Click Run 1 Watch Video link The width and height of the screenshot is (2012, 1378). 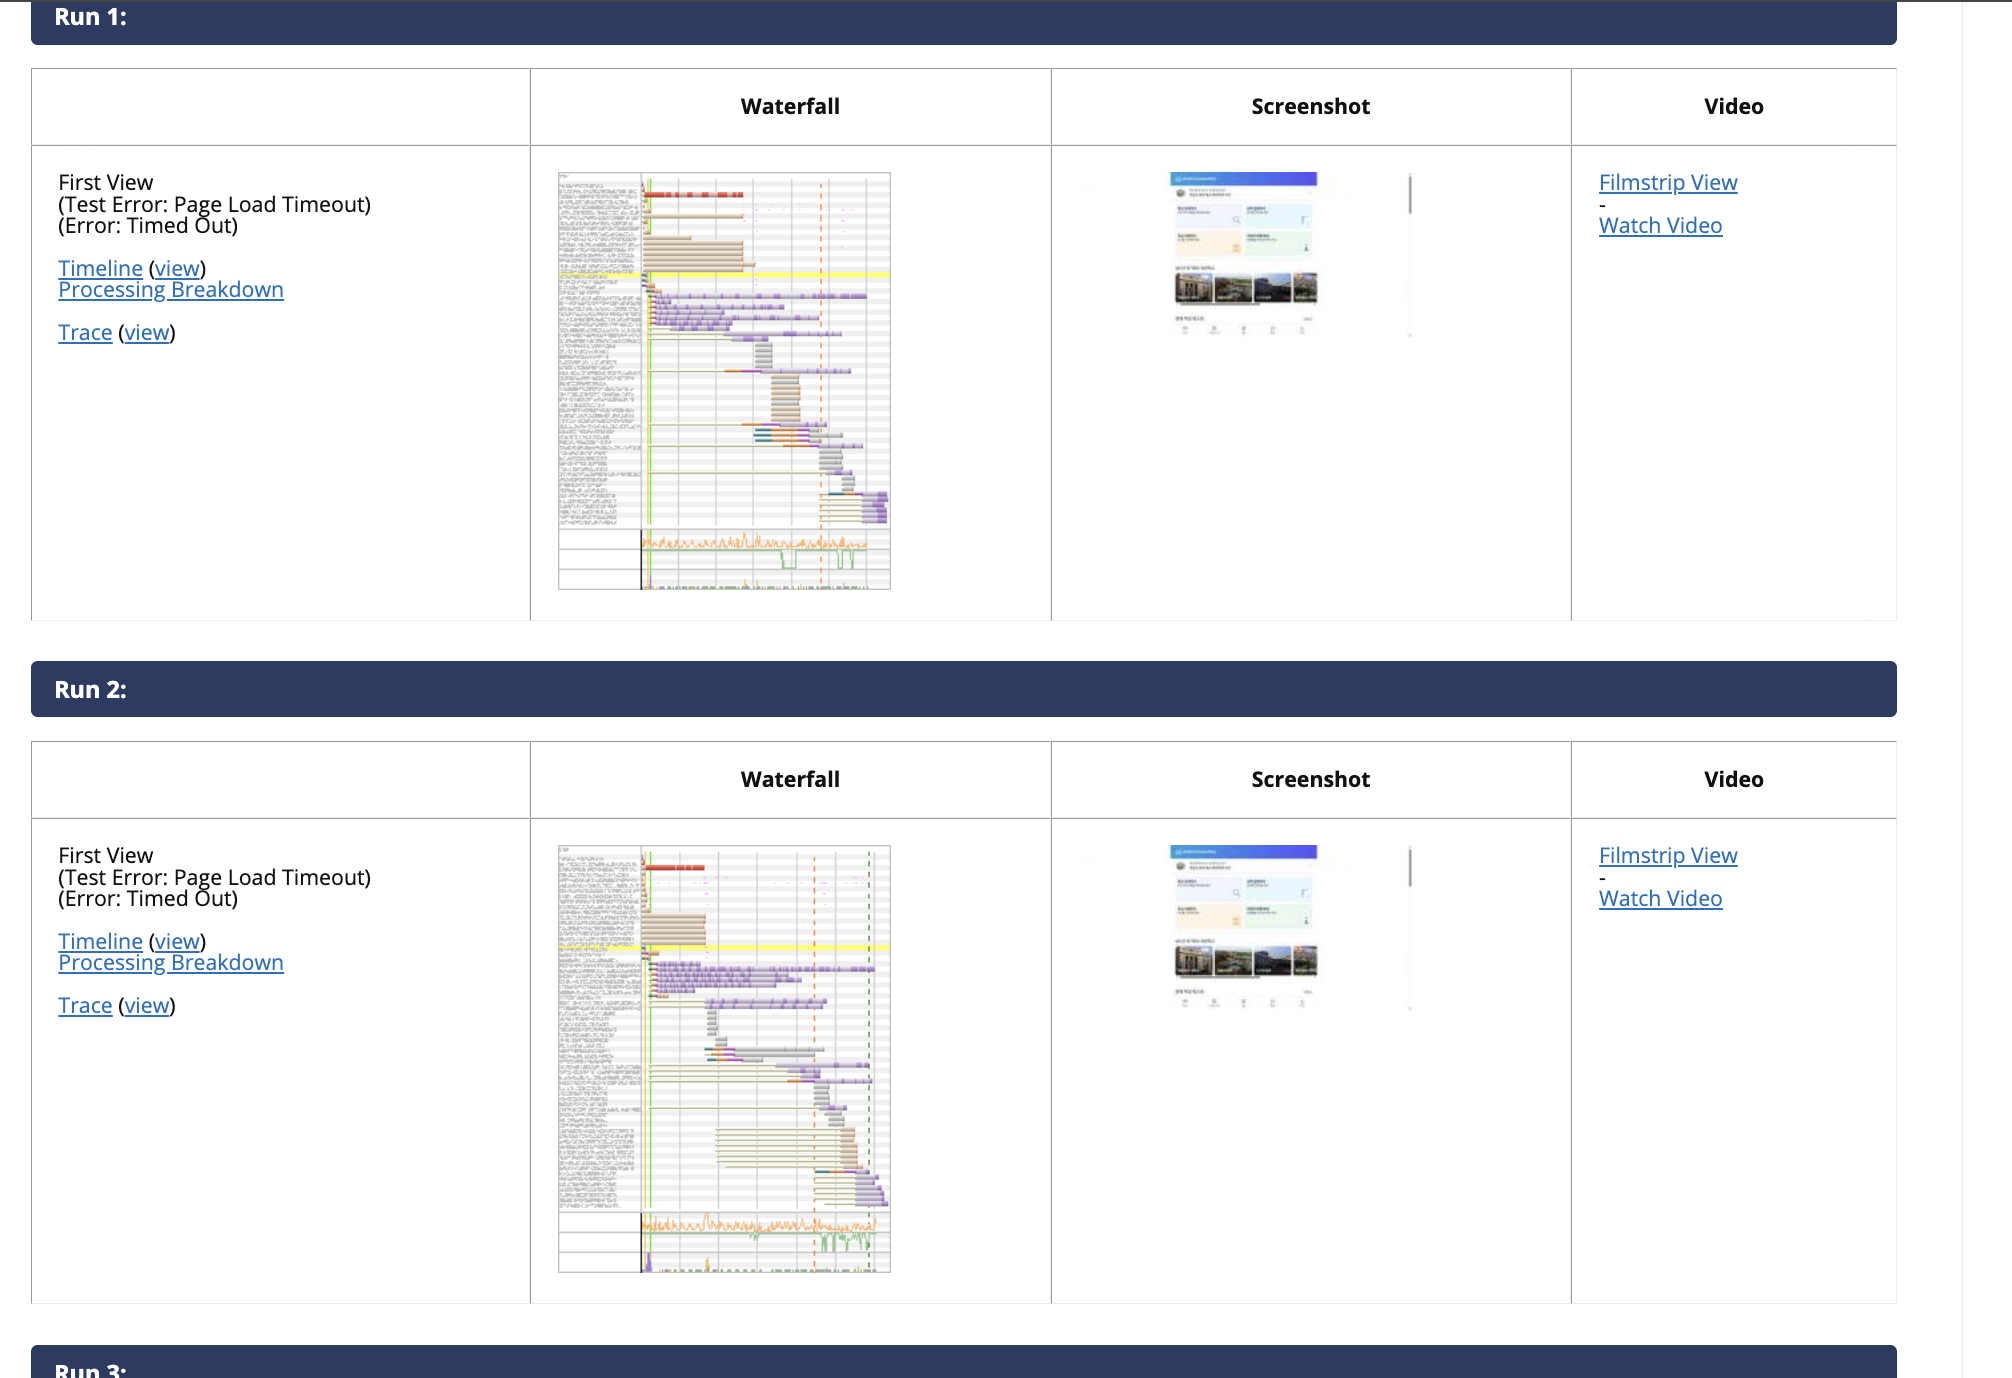1660,226
